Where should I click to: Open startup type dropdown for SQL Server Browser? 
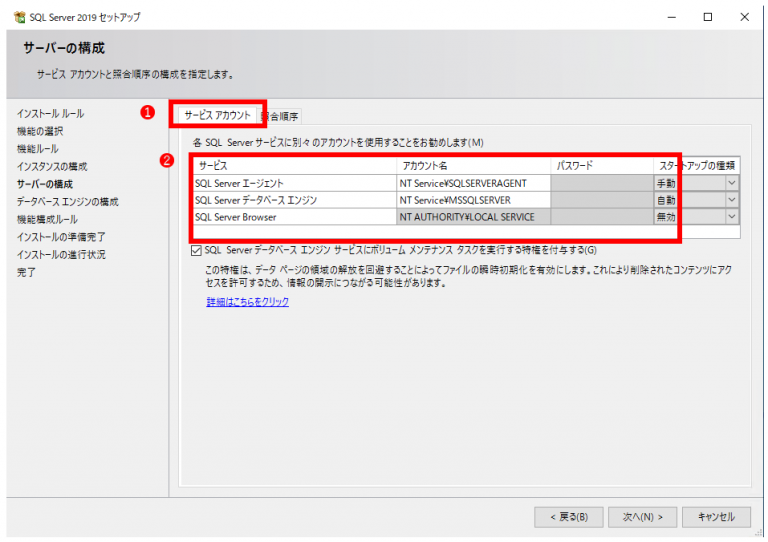731,216
